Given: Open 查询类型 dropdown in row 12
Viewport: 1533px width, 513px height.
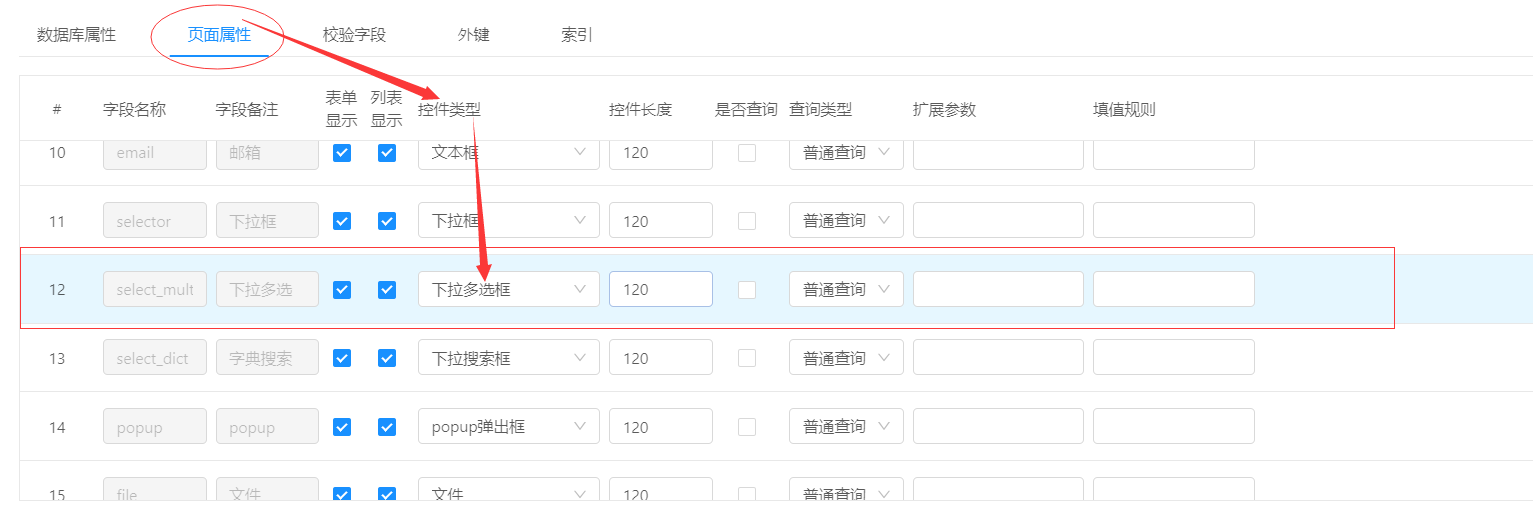Looking at the screenshot, I should point(846,289).
